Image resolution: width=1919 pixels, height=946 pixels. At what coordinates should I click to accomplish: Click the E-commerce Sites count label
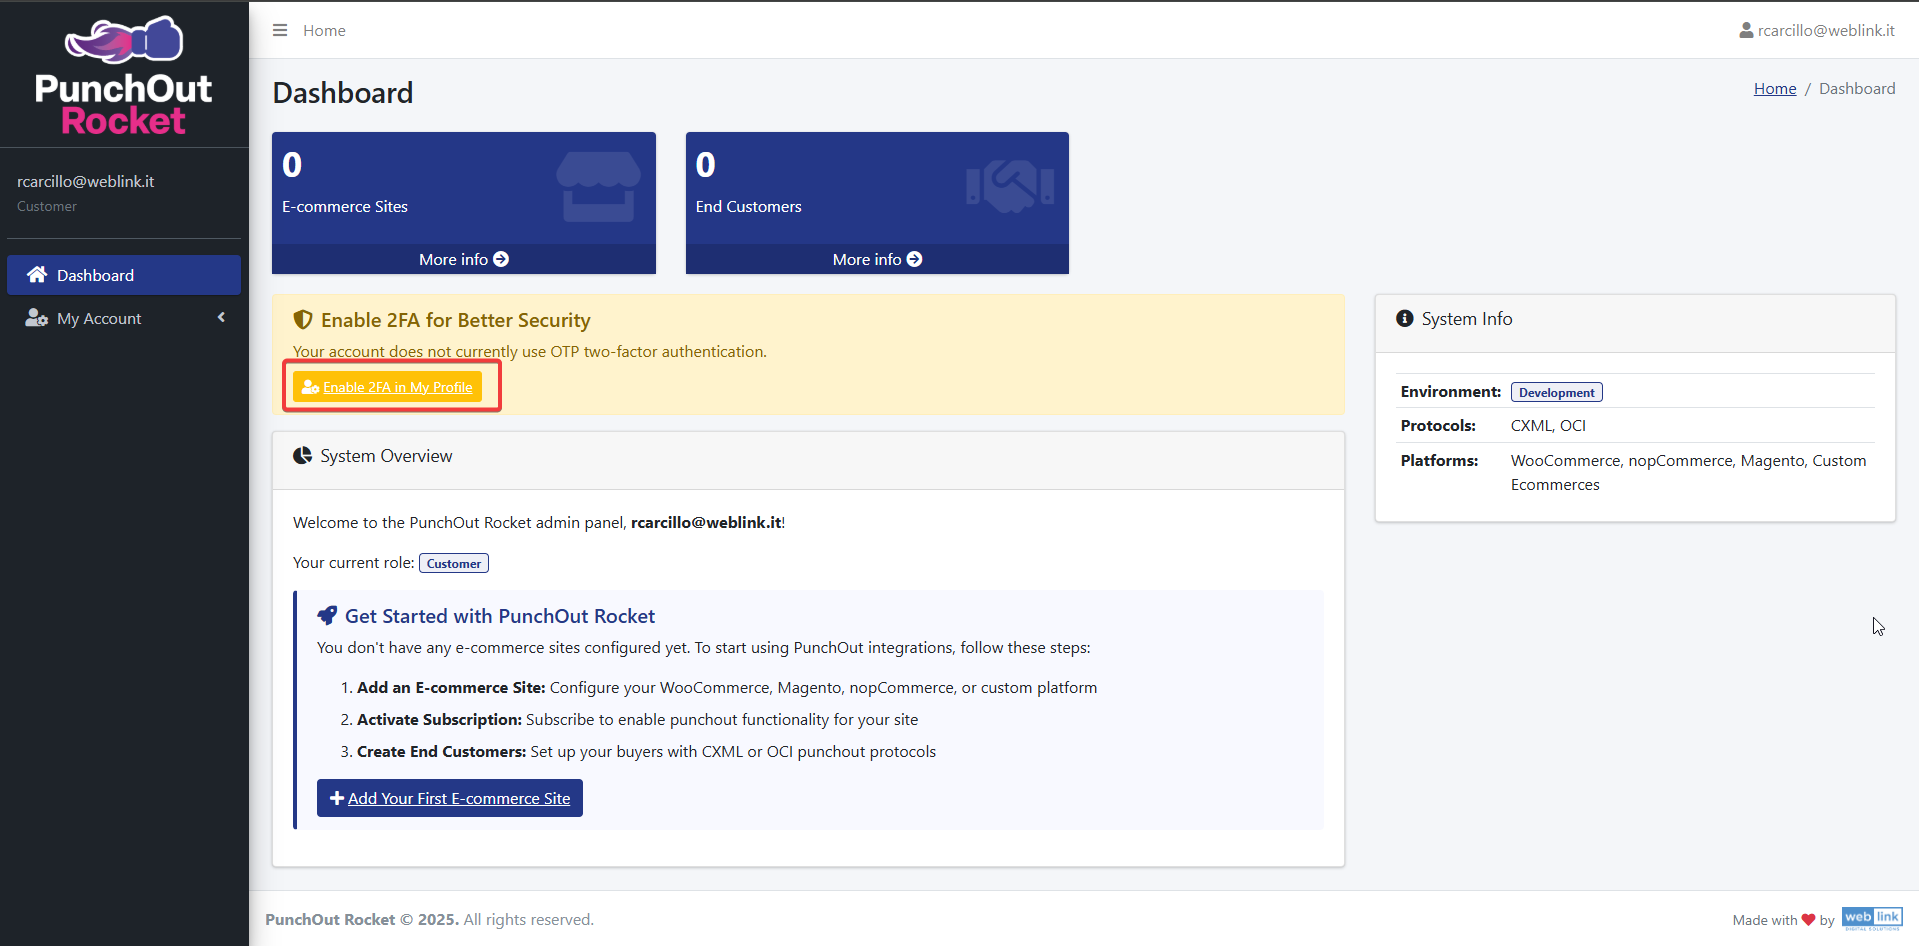pyautogui.click(x=345, y=207)
